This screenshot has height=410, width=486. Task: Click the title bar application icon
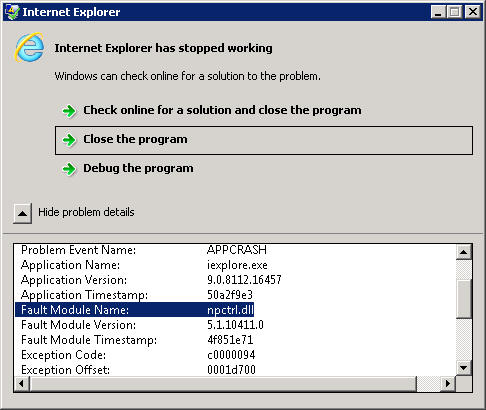click(12, 12)
